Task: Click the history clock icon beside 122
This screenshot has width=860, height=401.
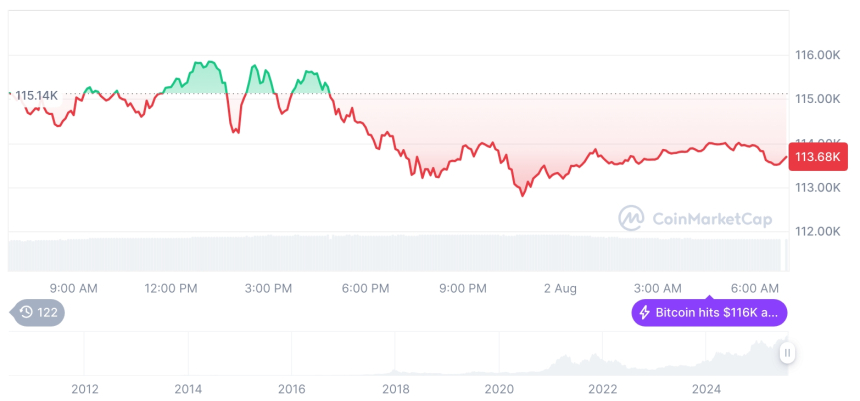Action: 24,313
